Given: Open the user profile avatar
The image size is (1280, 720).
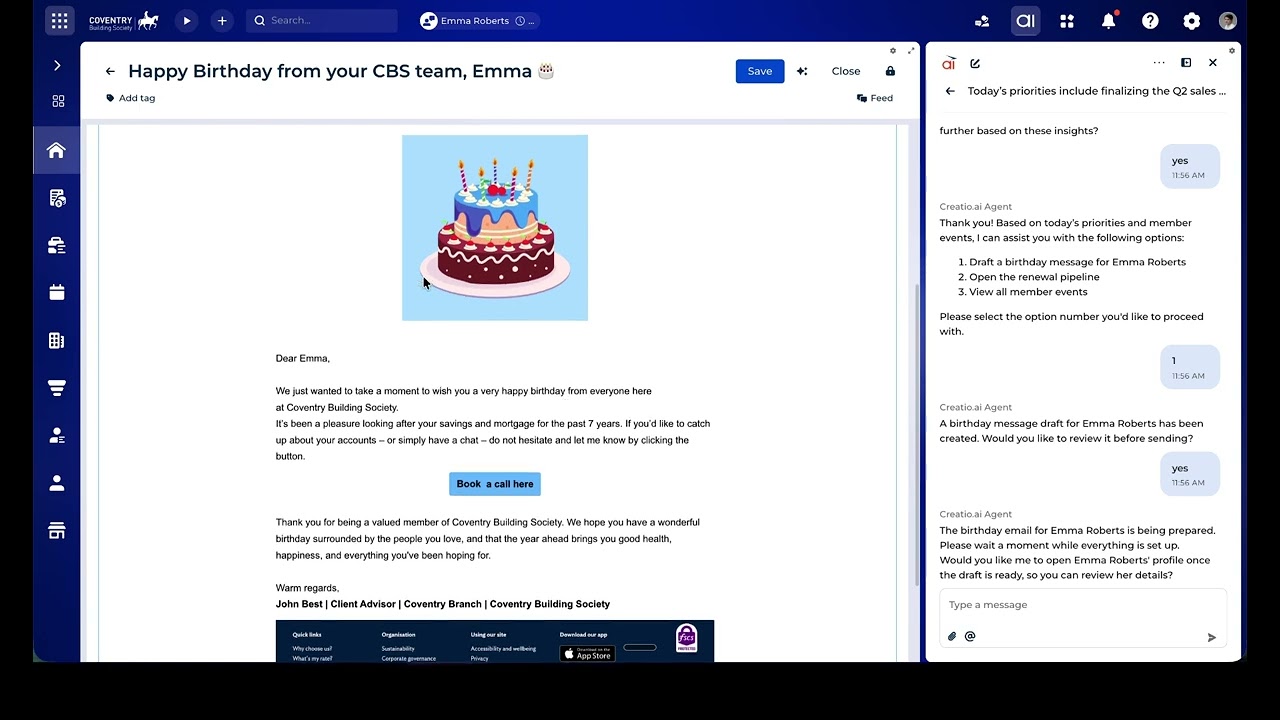Looking at the screenshot, I should [x=1228, y=21].
